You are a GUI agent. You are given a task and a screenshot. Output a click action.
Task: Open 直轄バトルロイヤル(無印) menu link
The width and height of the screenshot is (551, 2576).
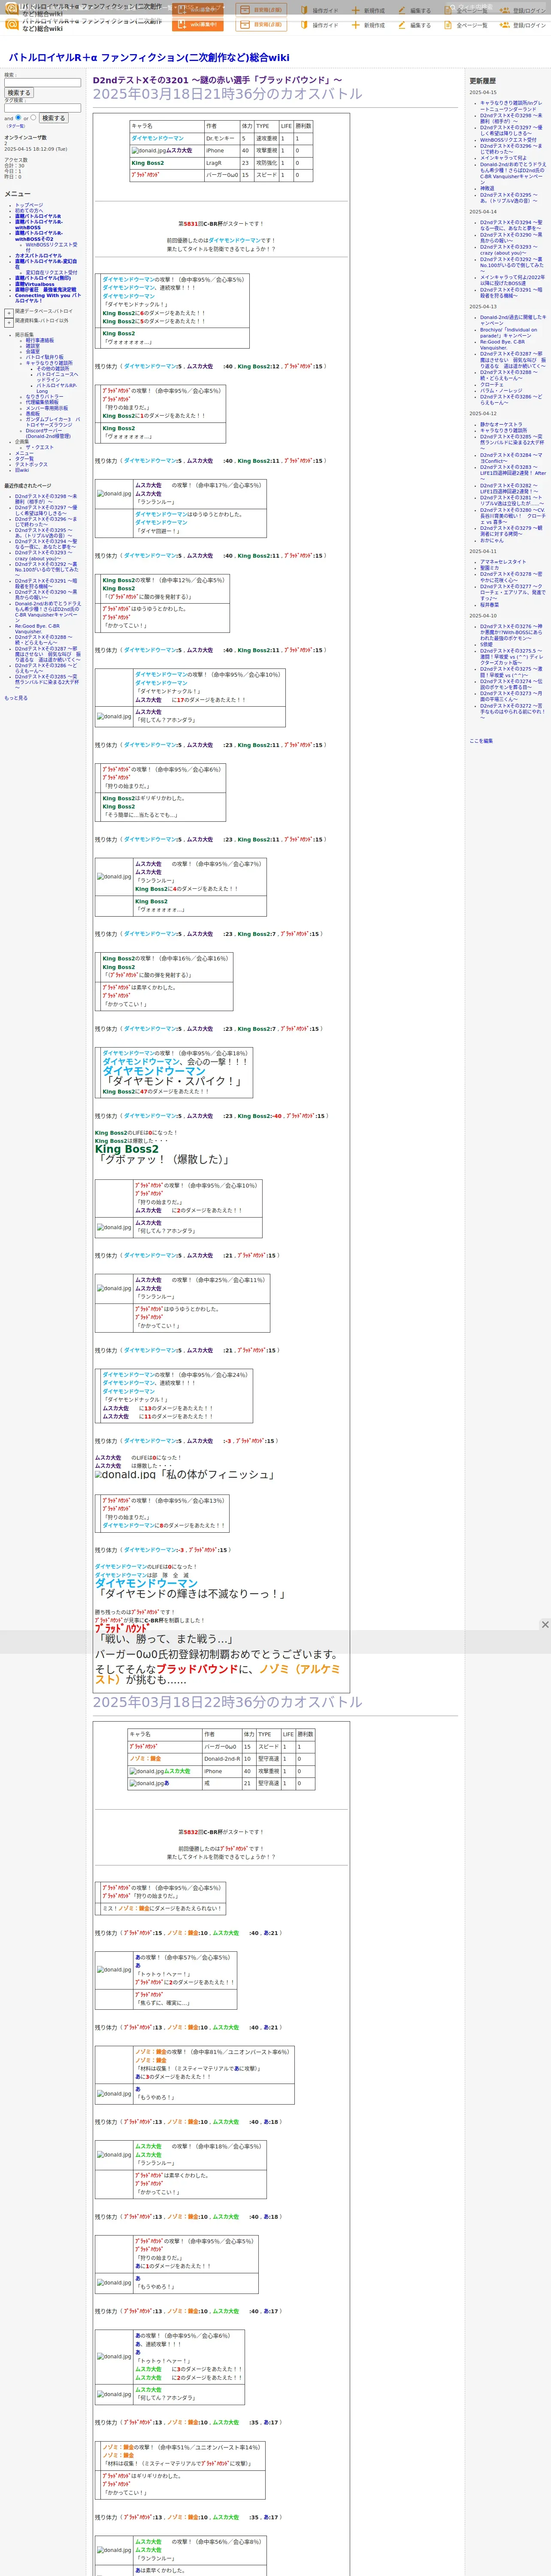(43, 278)
